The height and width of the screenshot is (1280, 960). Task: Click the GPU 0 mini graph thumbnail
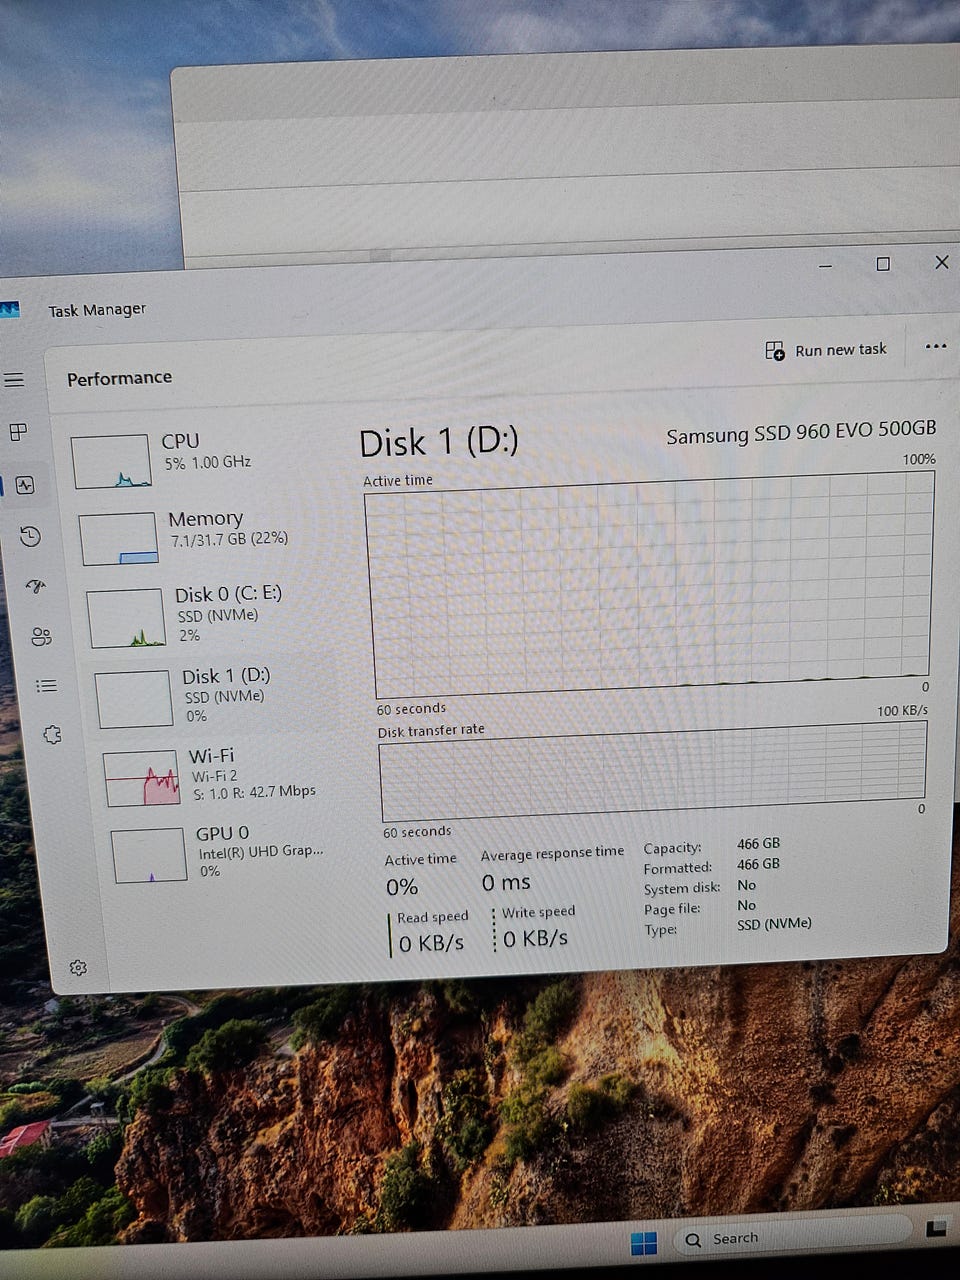149,856
